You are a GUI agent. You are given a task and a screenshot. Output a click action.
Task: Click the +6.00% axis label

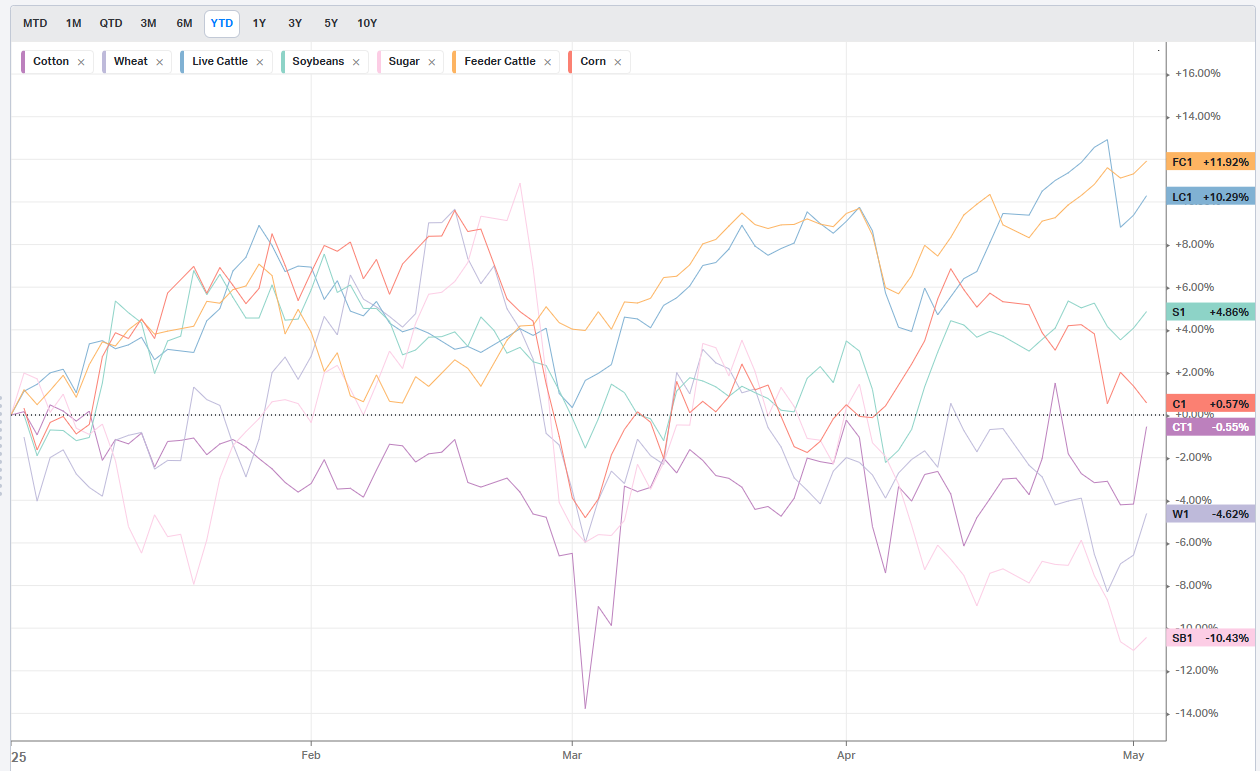[x=1195, y=287]
